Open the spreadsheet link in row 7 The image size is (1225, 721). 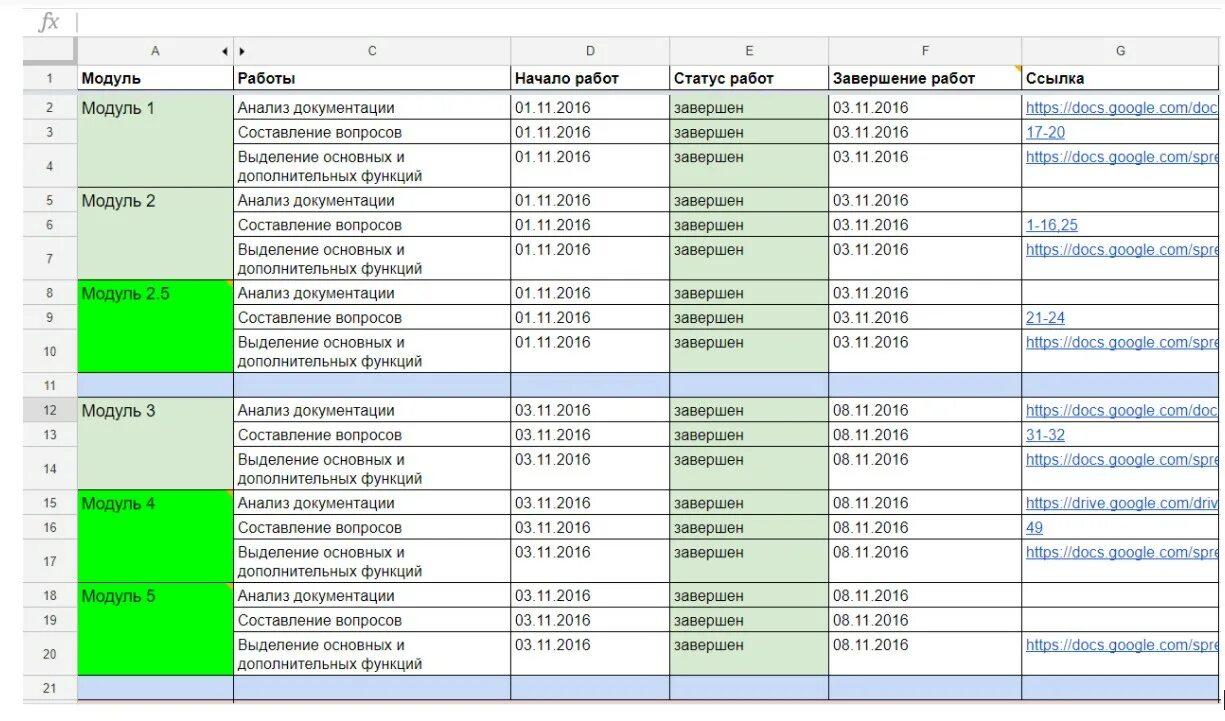[x=1122, y=250]
